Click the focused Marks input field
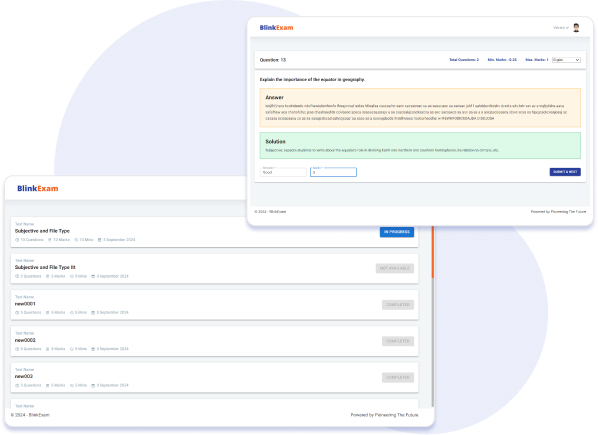Viewport: 598px width, 435px height. 333,172
